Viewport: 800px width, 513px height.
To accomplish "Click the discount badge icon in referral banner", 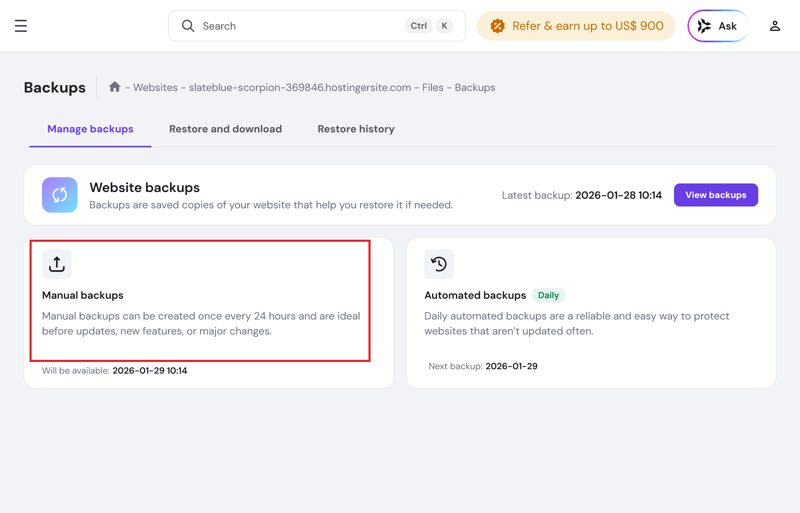I will click(497, 26).
